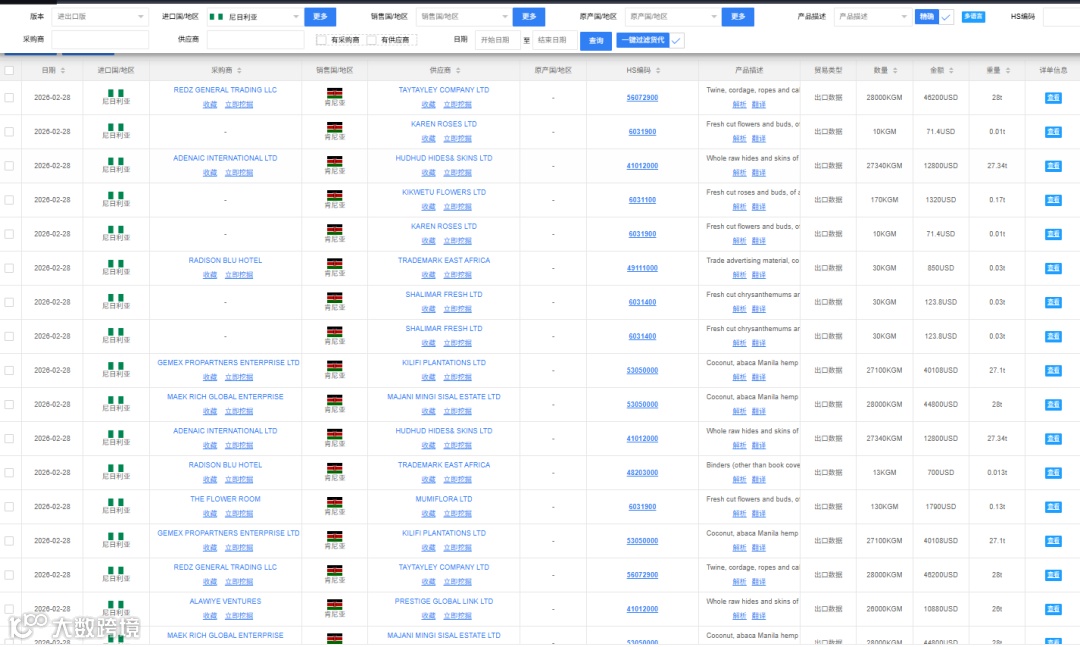Pick the 结束日期 end date field
This screenshot has width=1080, height=647.
[554, 40]
